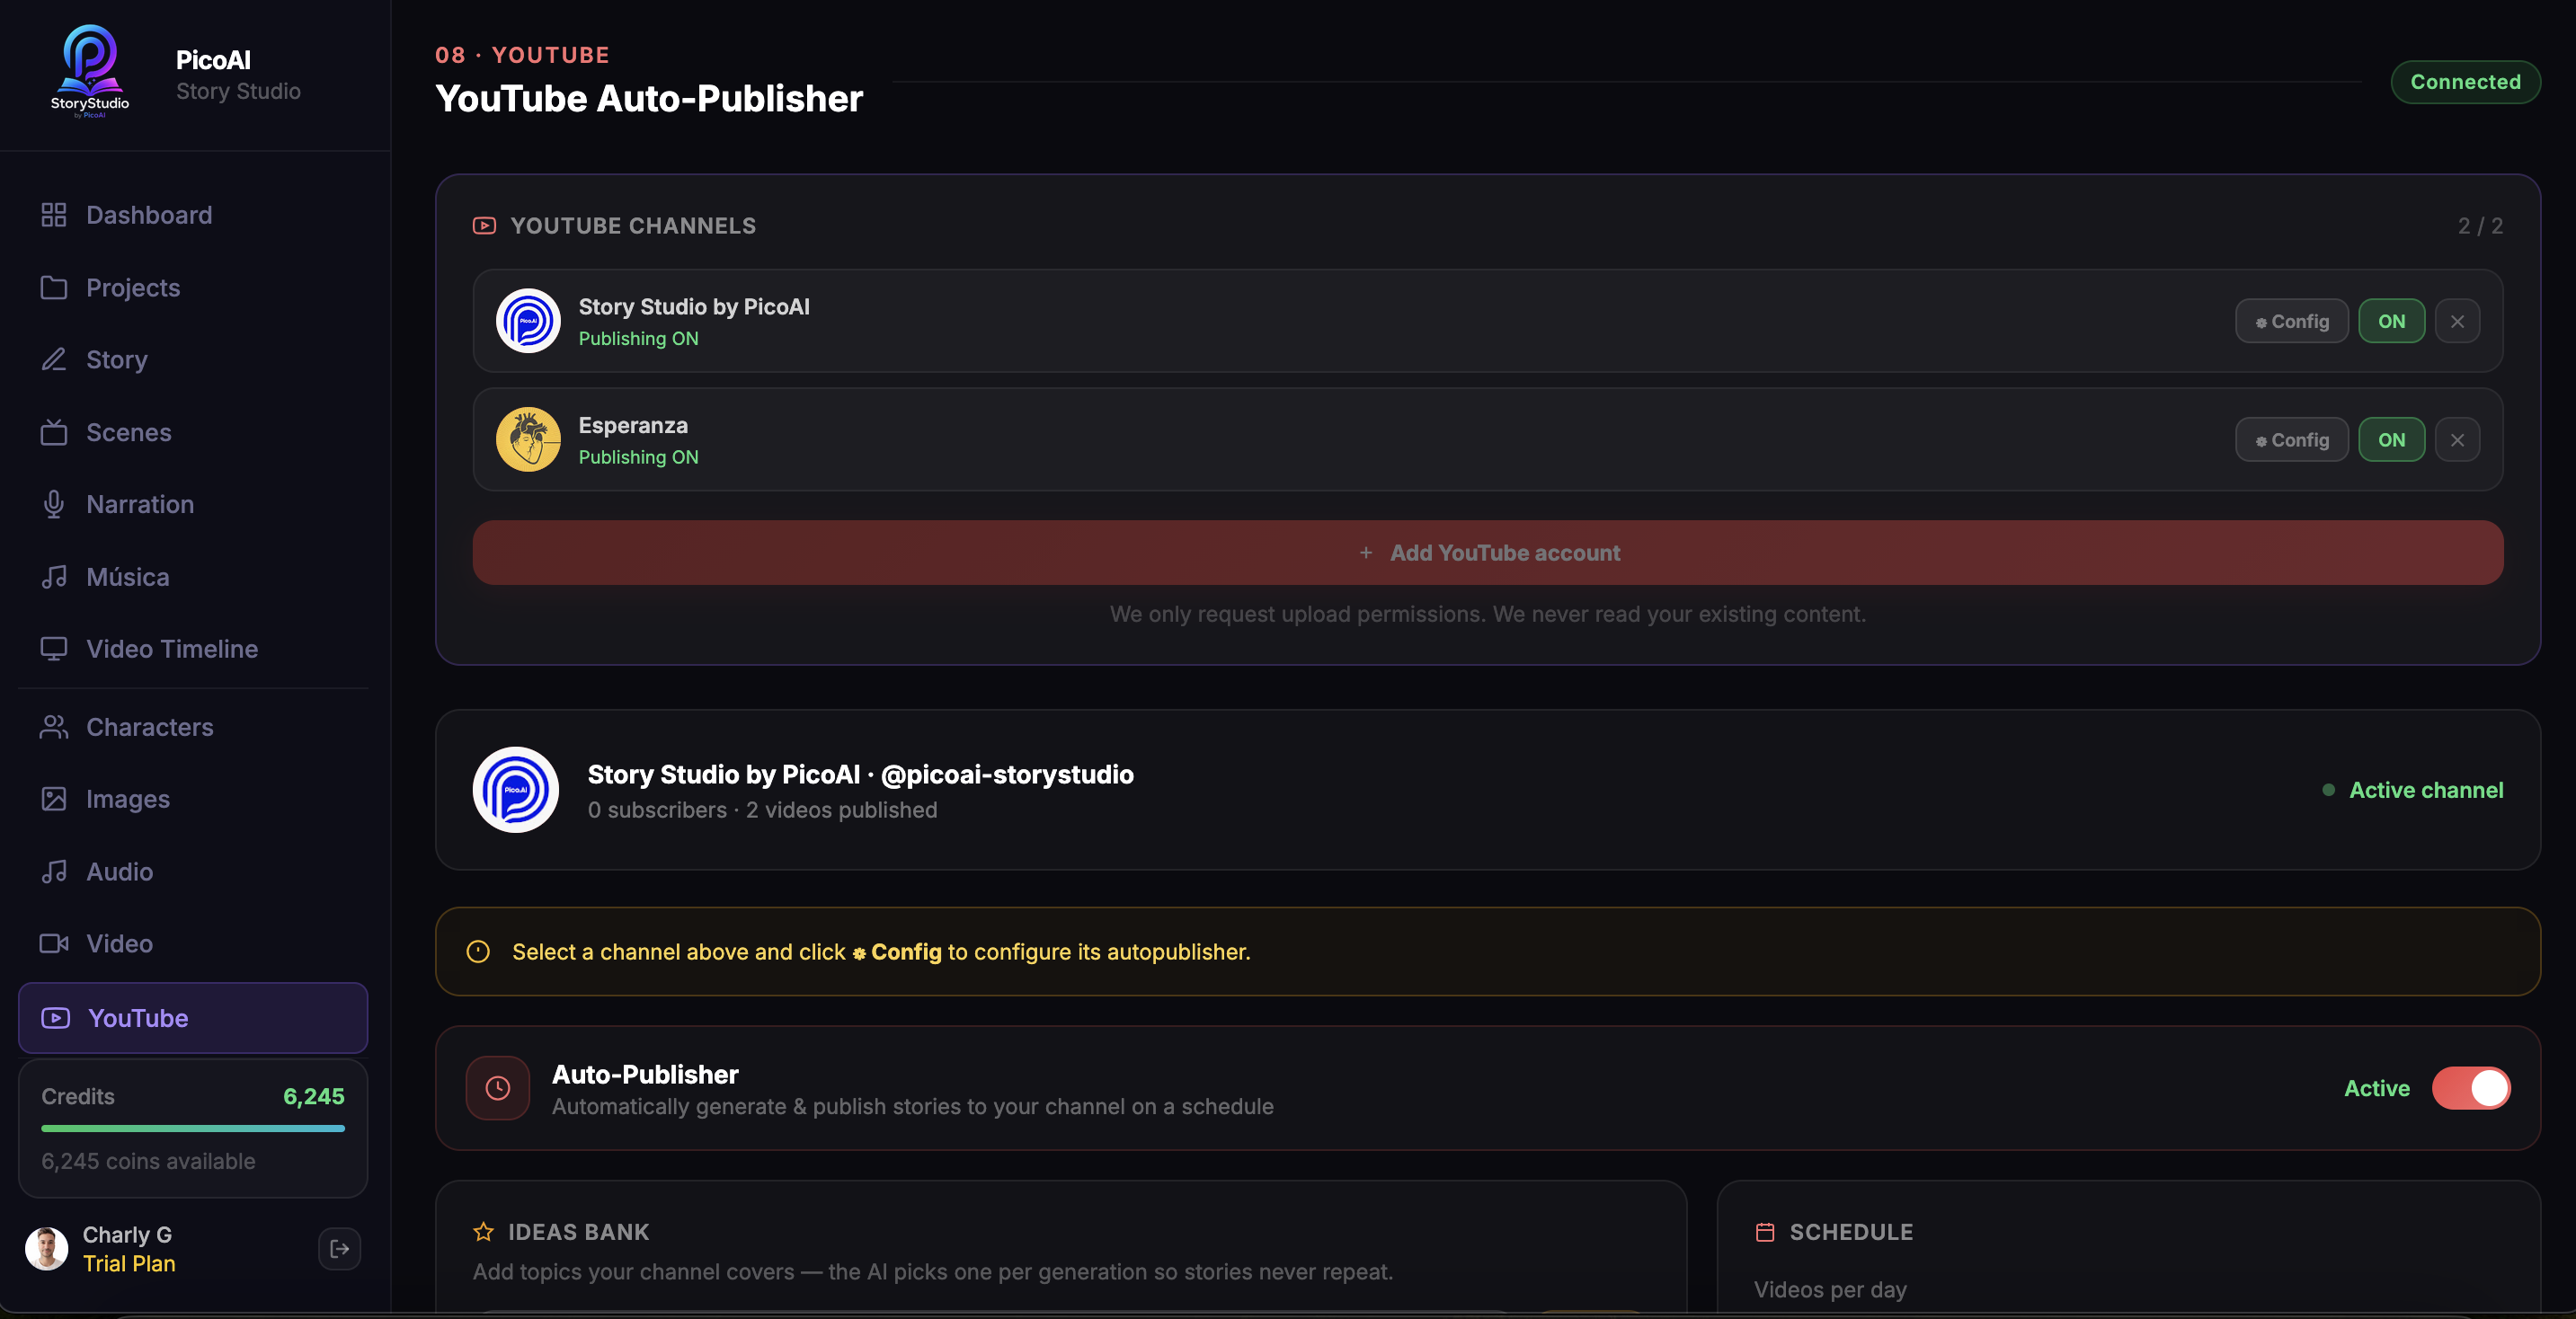The height and width of the screenshot is (1319, 2576).
Task: Click the 6,245 credits value
Action: [x=314, y=1096]
